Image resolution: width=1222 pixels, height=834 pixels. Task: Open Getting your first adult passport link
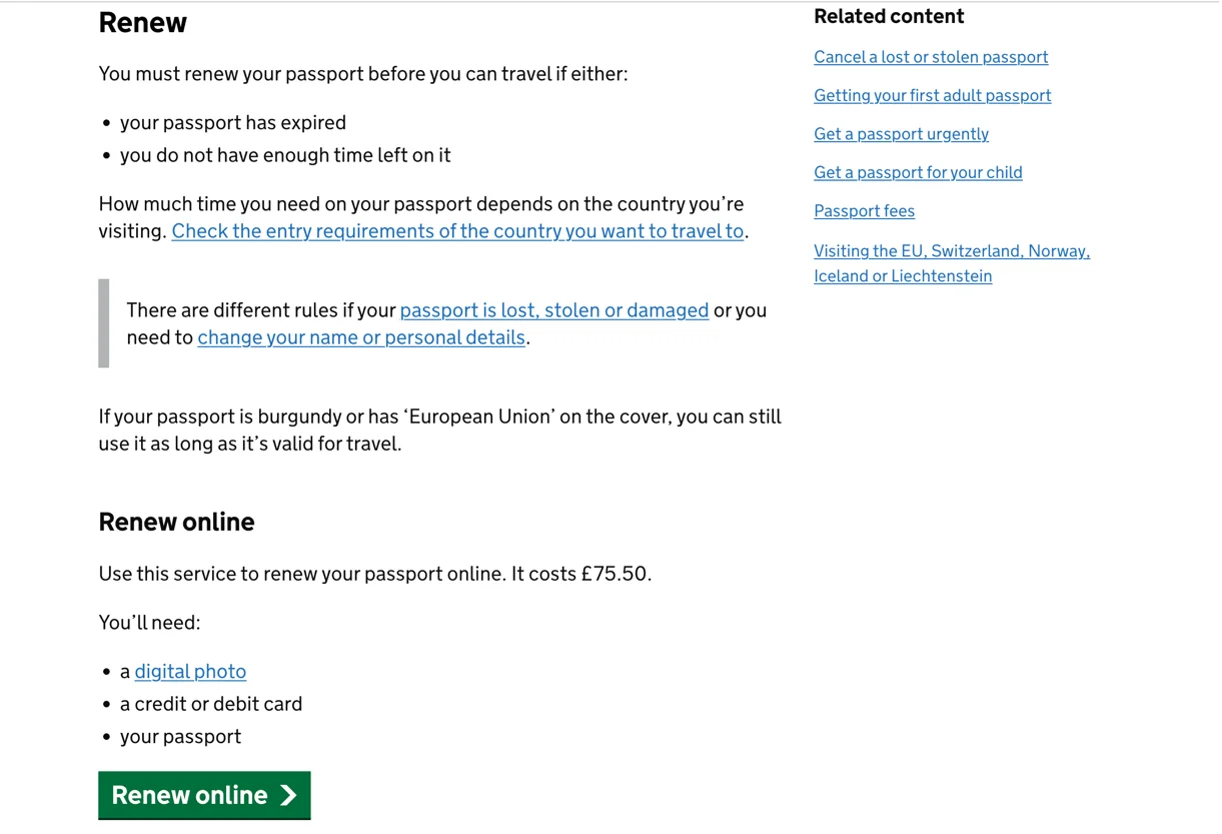point(932,96)
